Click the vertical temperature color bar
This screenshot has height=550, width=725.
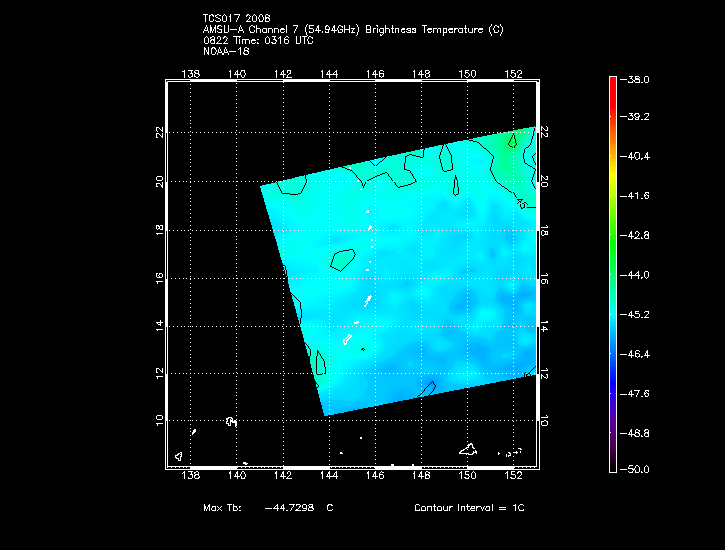point(613,273)
